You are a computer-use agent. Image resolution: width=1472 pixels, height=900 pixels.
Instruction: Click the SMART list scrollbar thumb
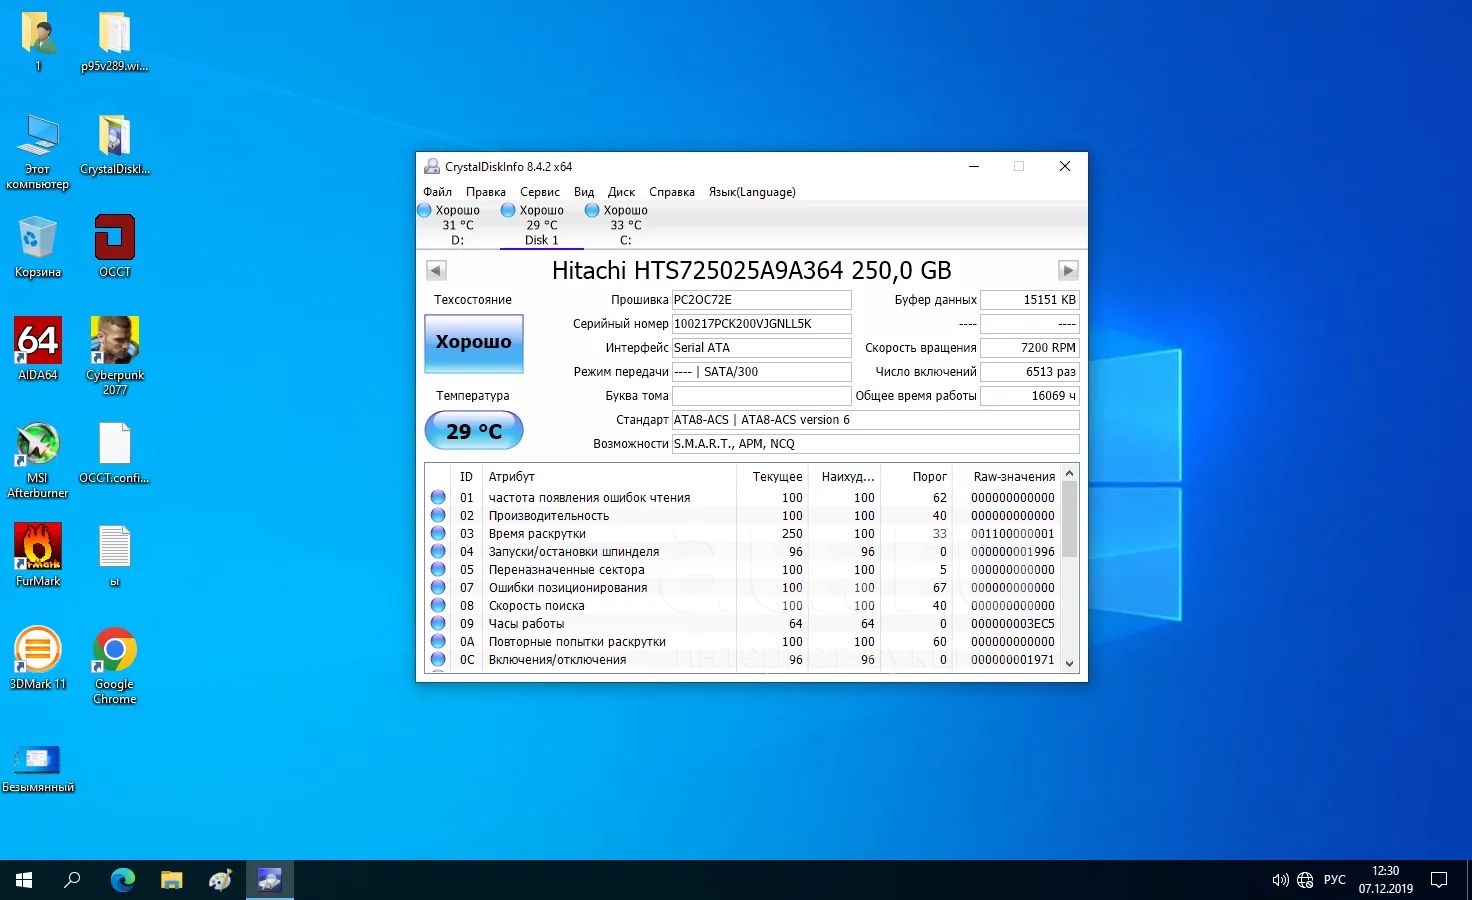point(1069,519)
